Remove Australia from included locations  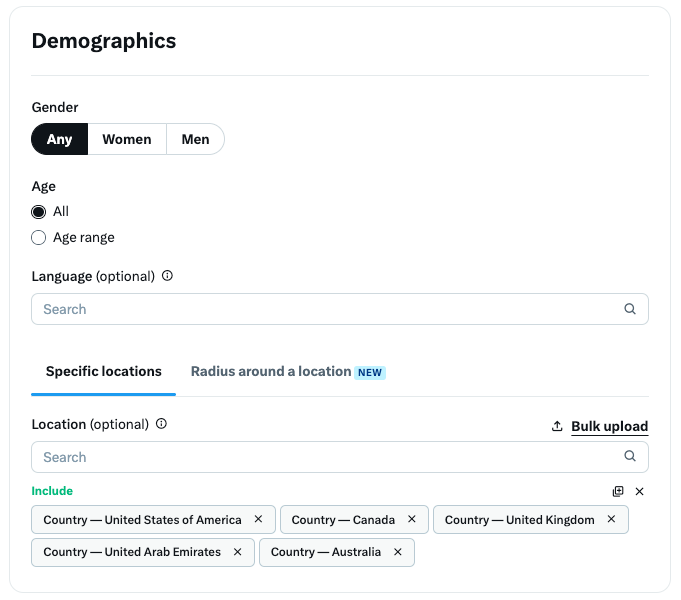397,552
